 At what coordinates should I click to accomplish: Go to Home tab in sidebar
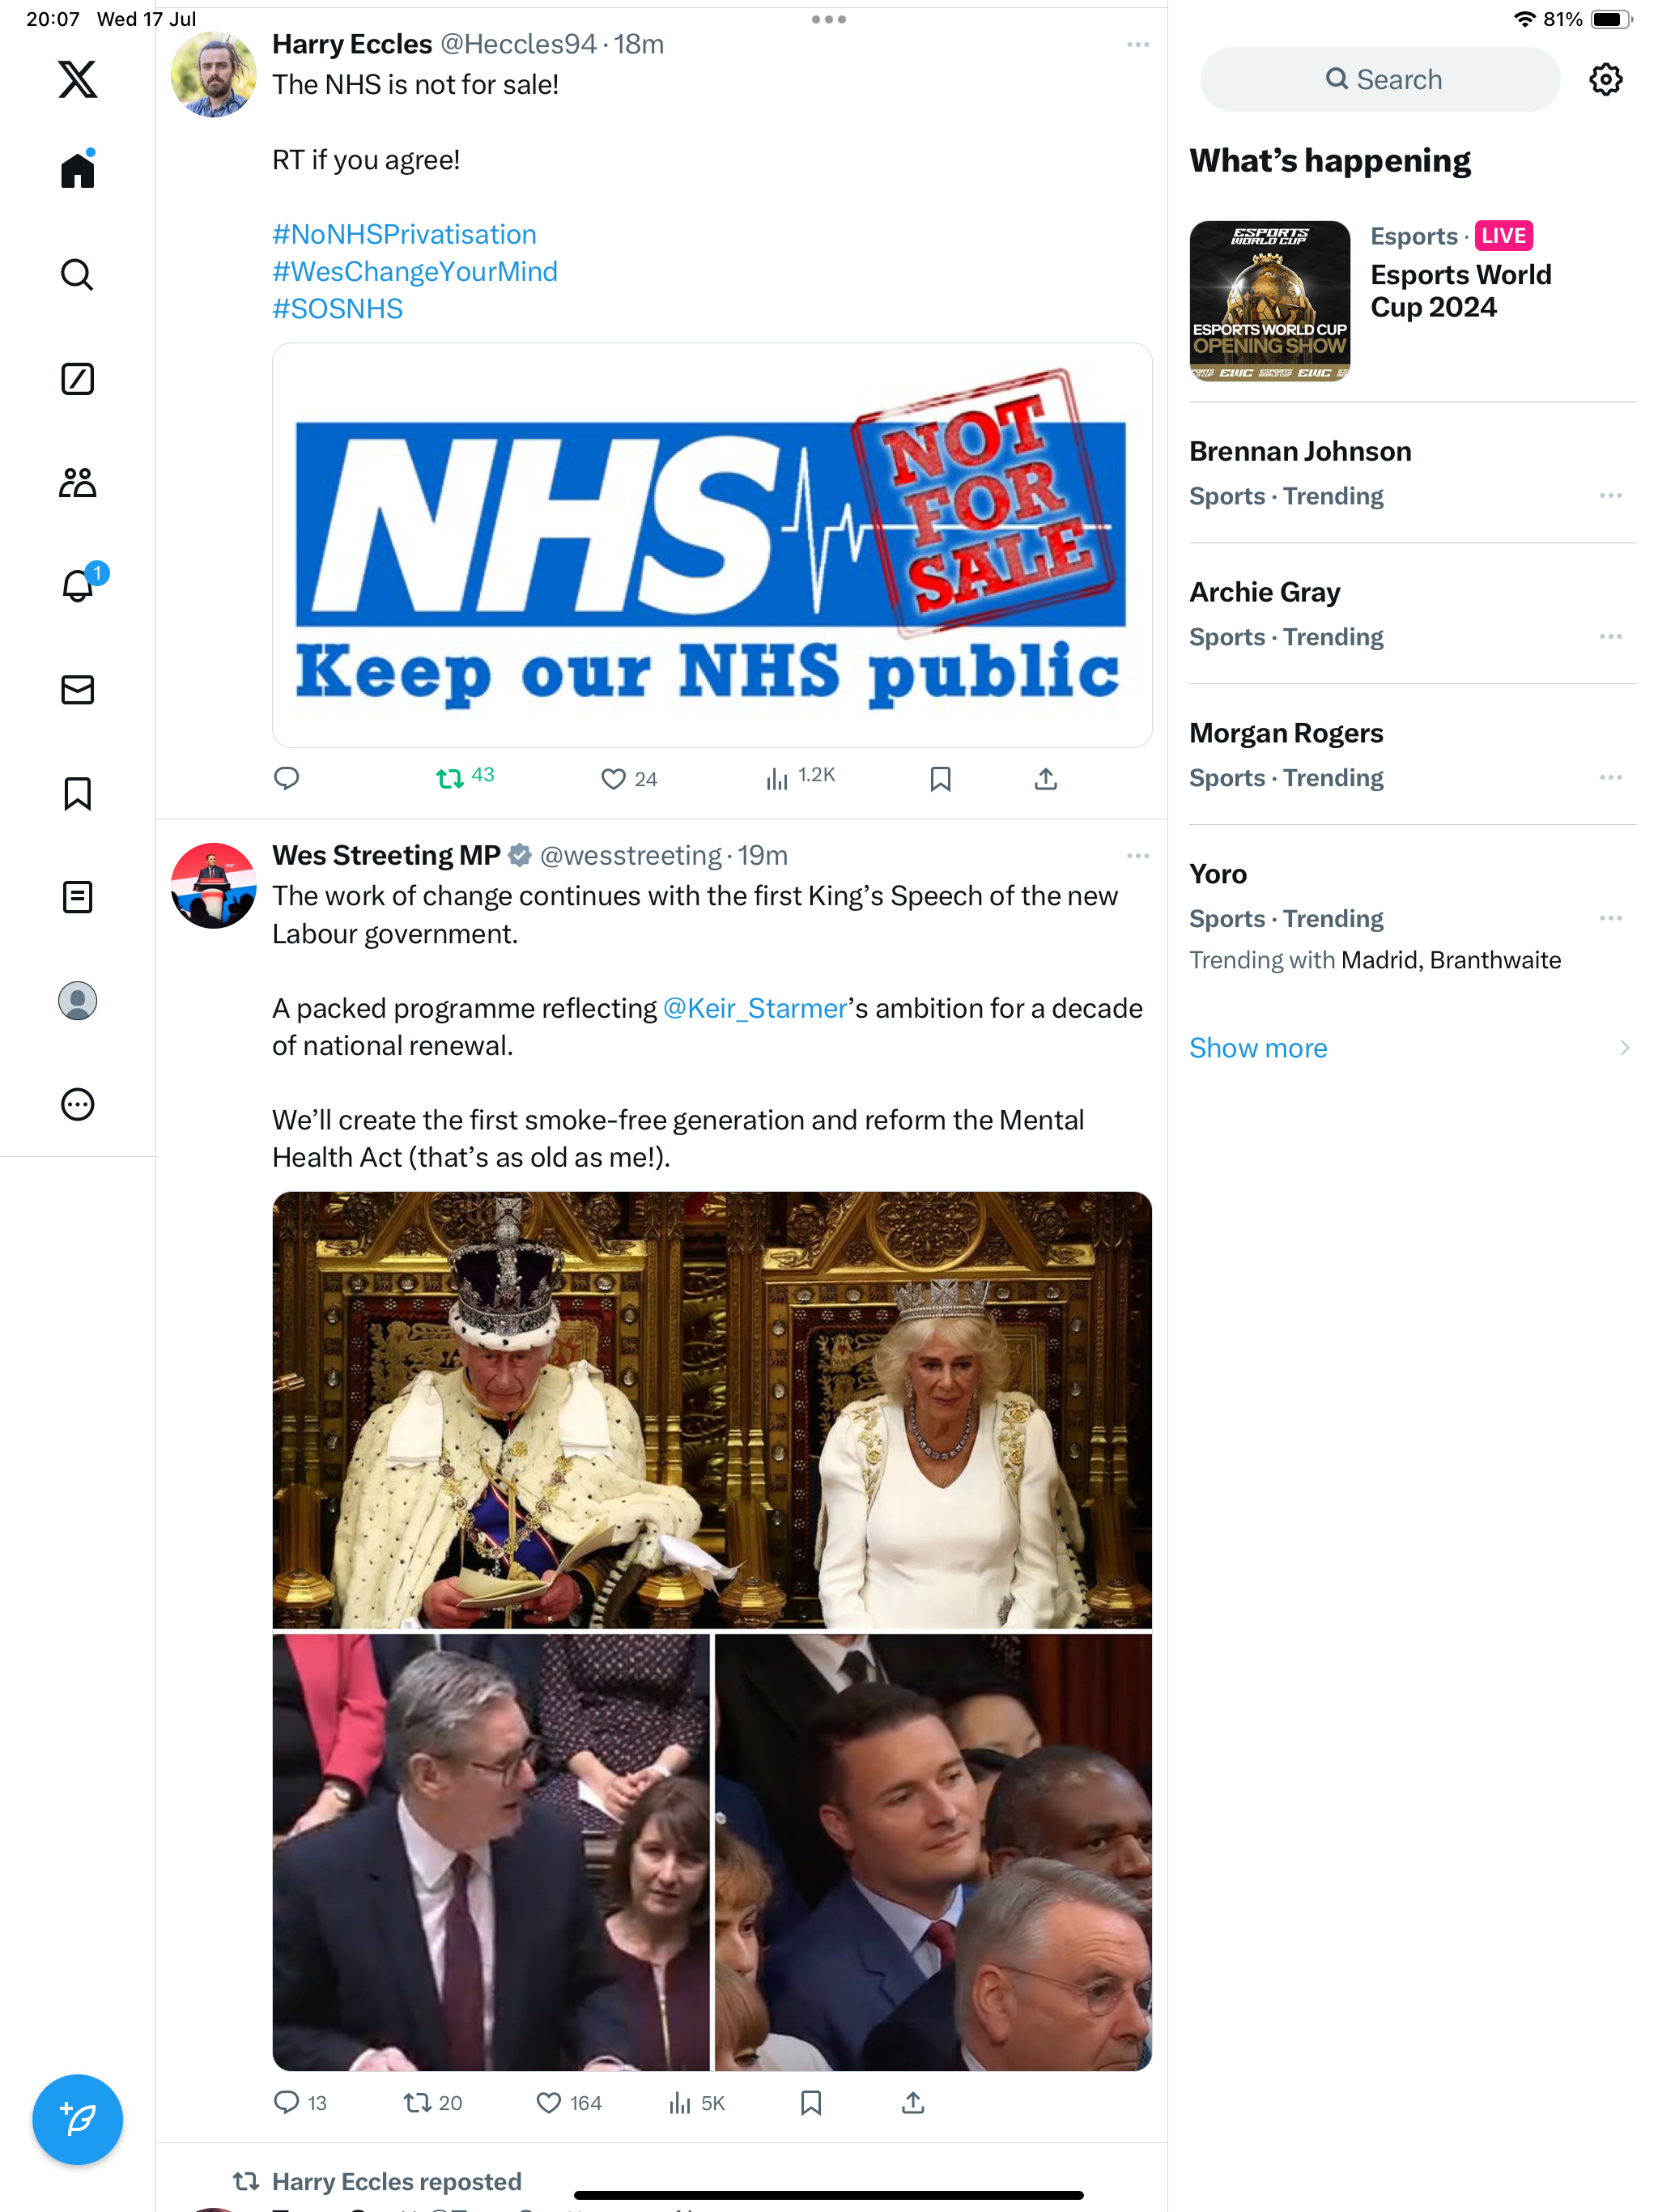tap(77, 169)
